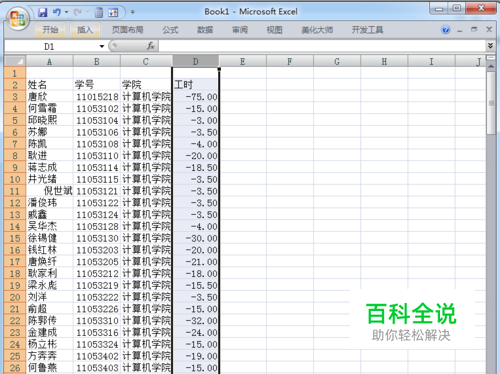Select the 视图 tab
This screenshot has width=500, height=374.
(274, 30)
